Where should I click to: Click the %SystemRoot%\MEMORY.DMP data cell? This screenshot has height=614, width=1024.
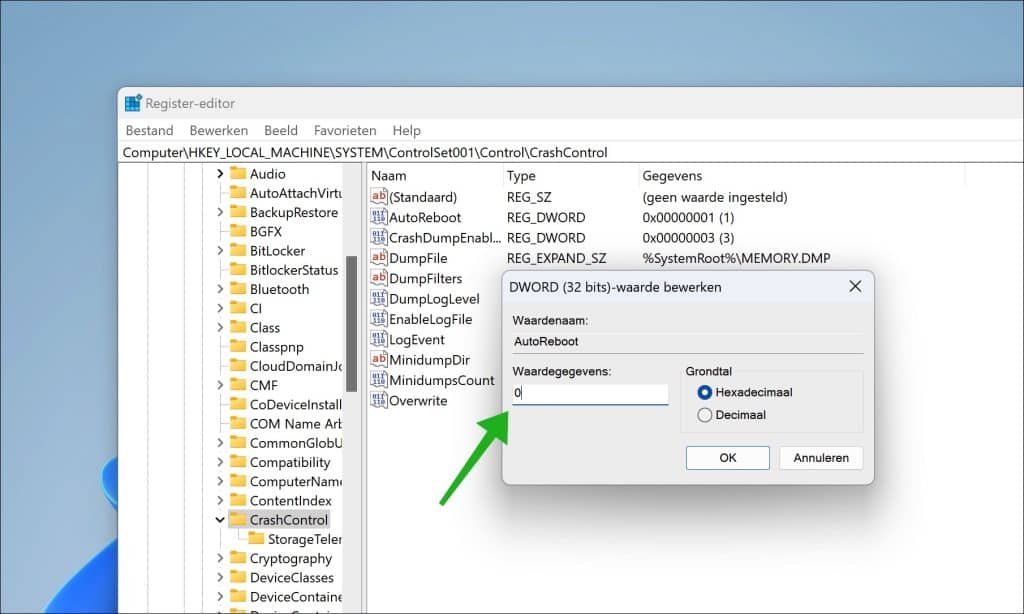pyautogui.click(x=736, y=258)
